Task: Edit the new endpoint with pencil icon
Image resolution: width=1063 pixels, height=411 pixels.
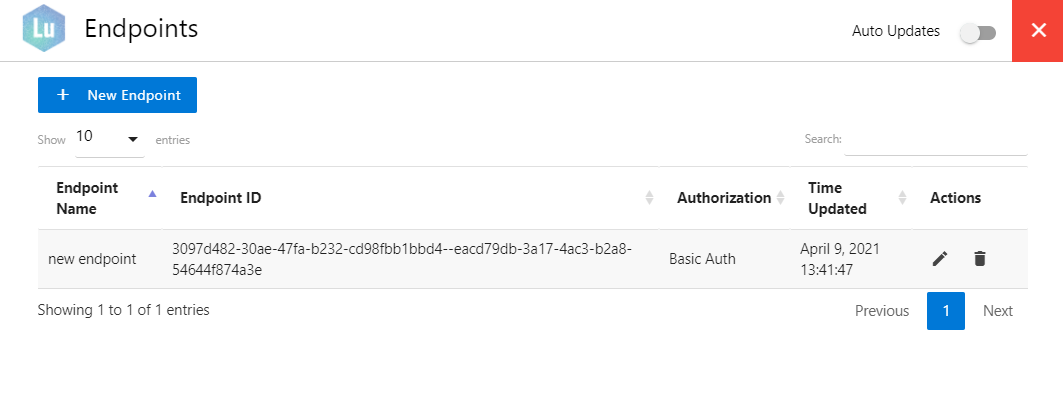Action: 939,259
